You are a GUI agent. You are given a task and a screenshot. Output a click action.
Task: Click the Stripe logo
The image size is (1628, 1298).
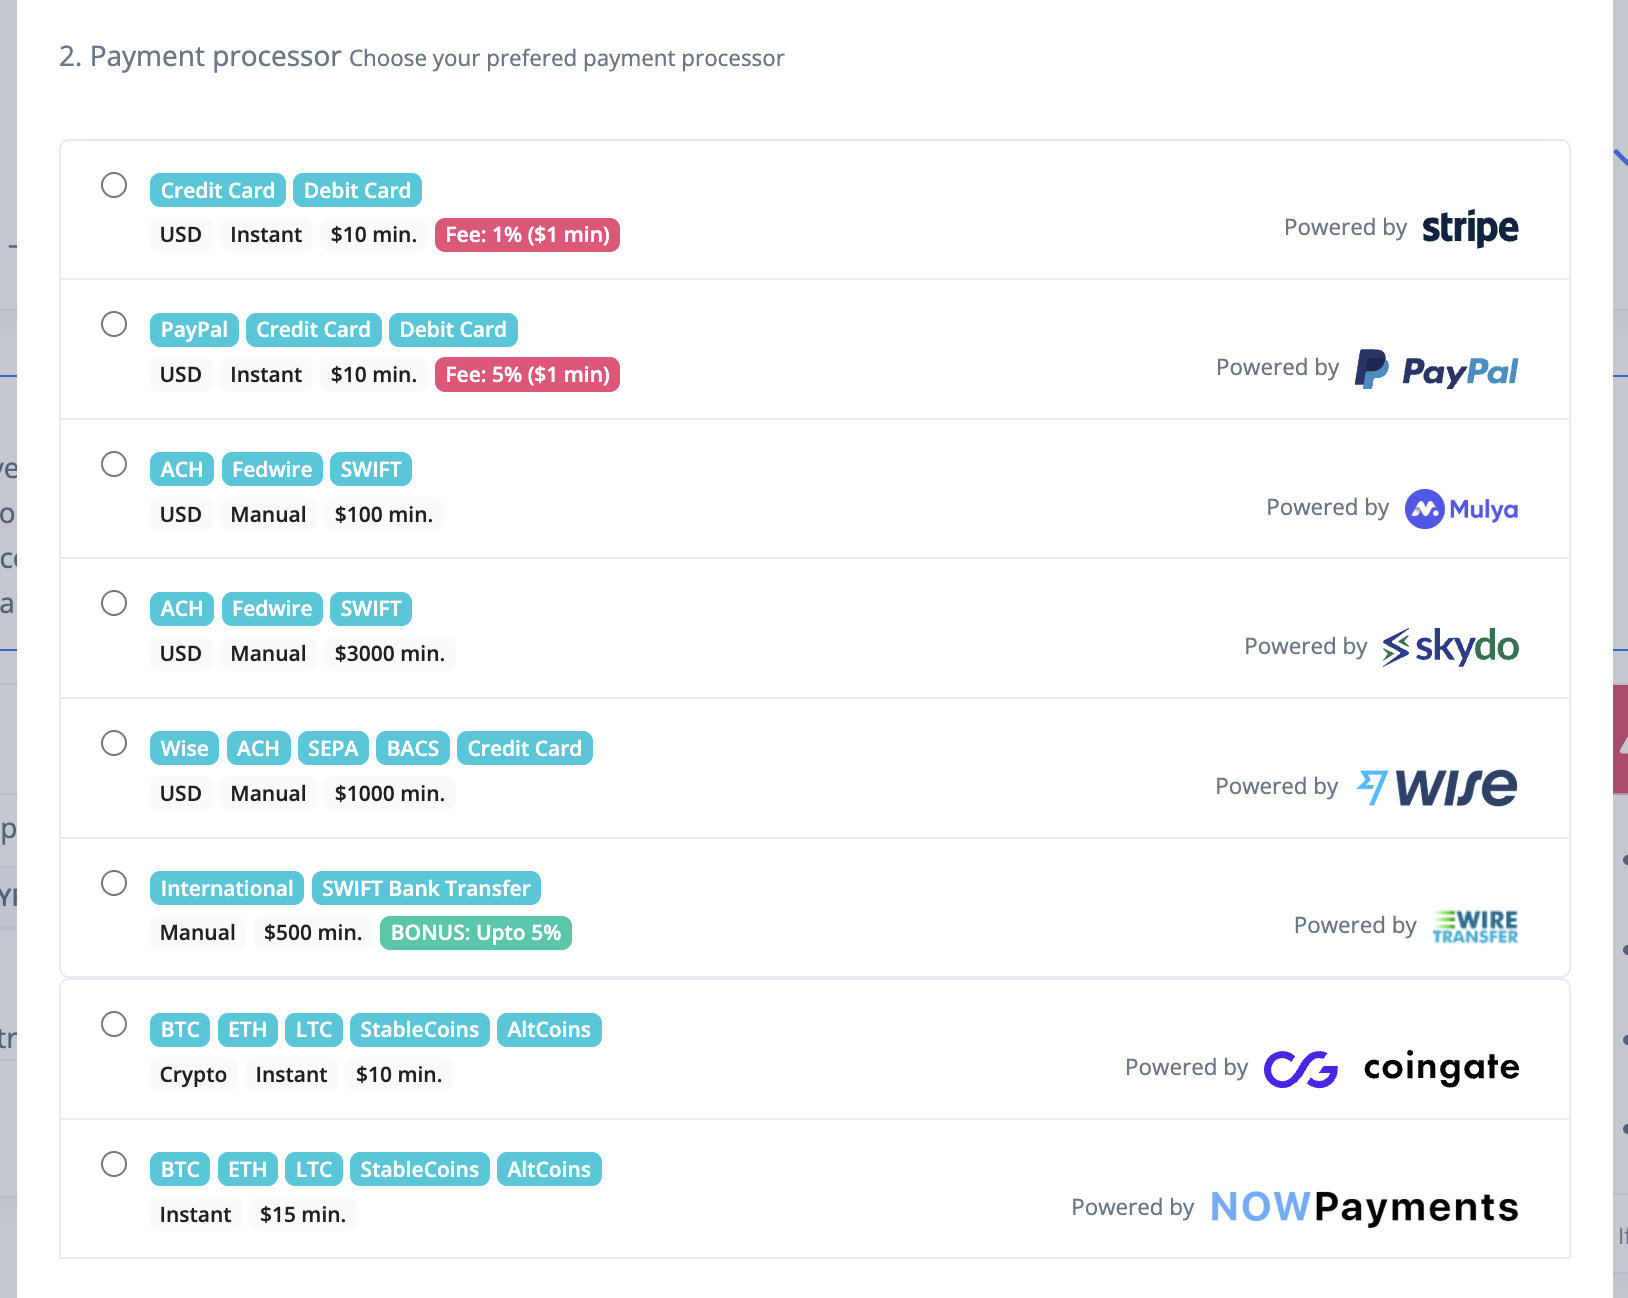click(x=1469, y=228)
